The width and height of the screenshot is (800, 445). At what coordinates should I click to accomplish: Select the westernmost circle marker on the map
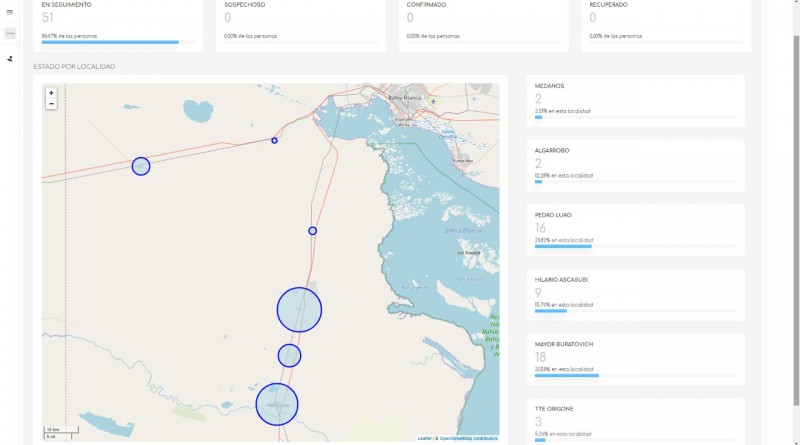pyautogui.click(x=141, y=166)
